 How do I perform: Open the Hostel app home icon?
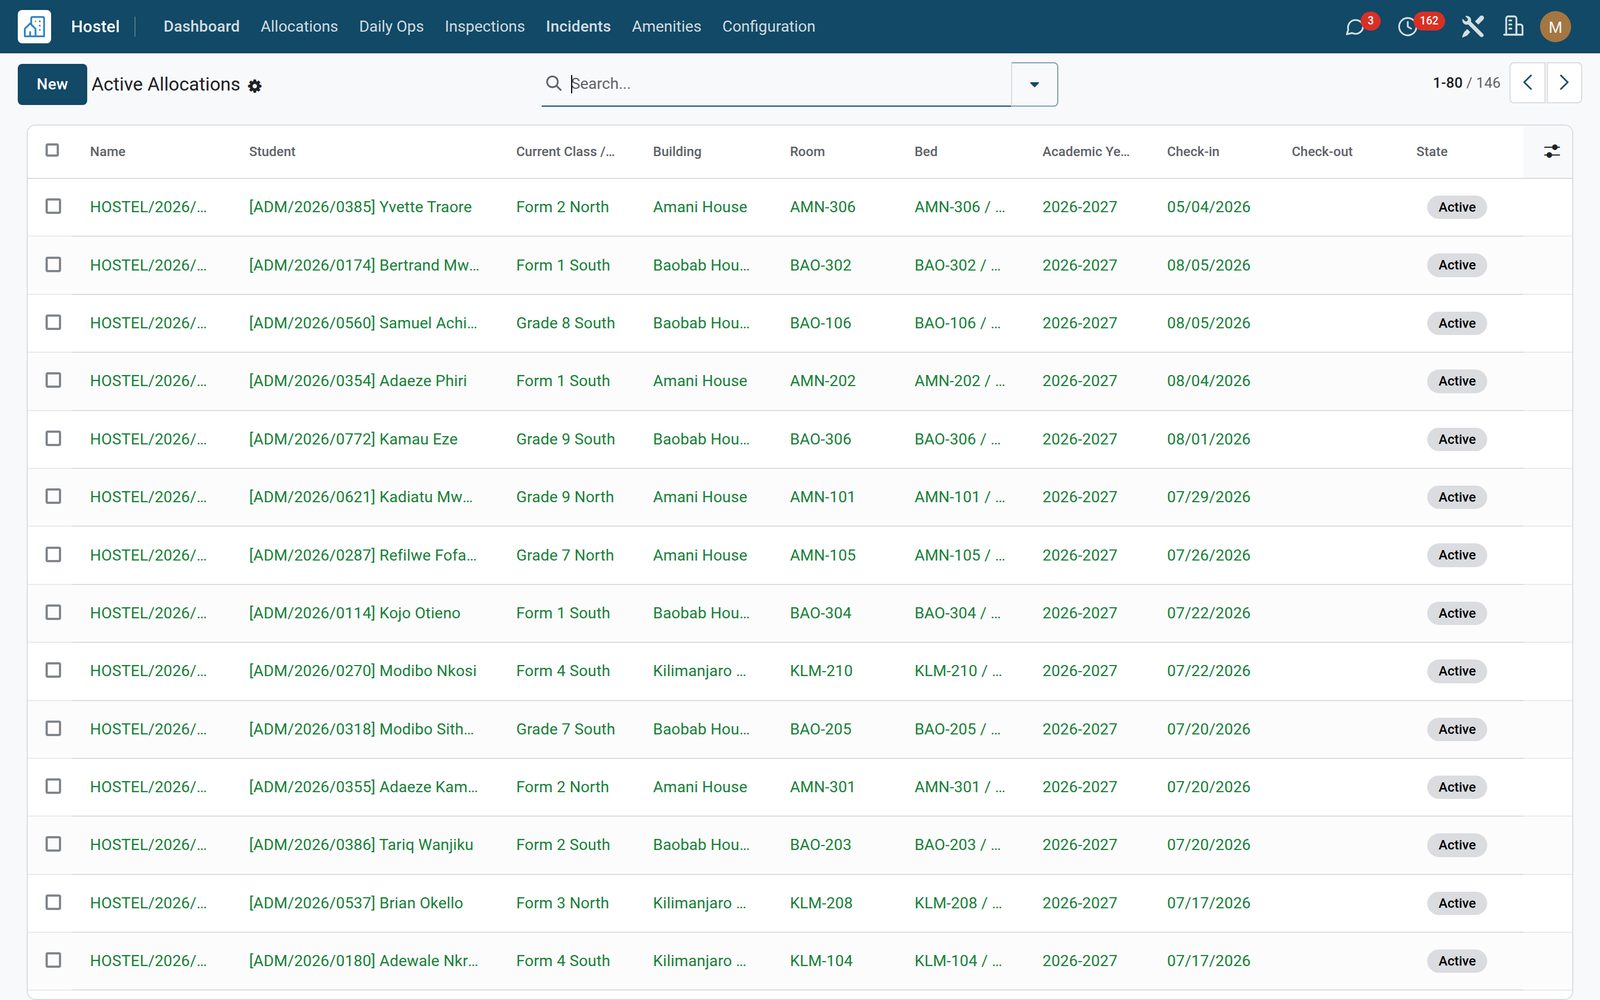[x=34, y=26]
